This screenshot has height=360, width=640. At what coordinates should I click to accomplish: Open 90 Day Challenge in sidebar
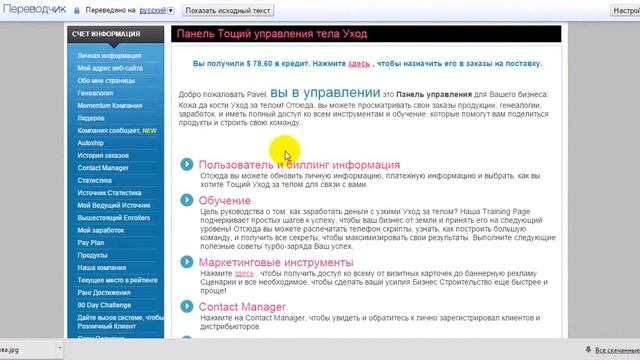pos(104,305)
